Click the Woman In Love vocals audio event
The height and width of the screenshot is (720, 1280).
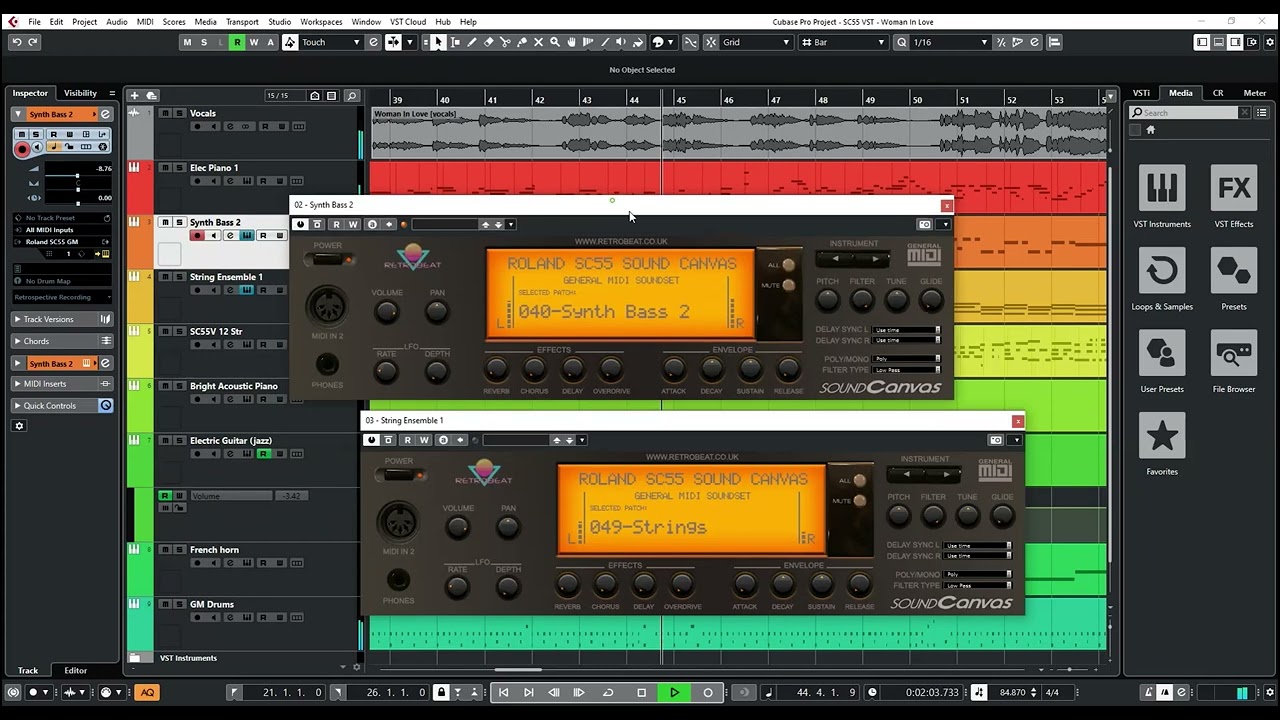coord(738,132)
